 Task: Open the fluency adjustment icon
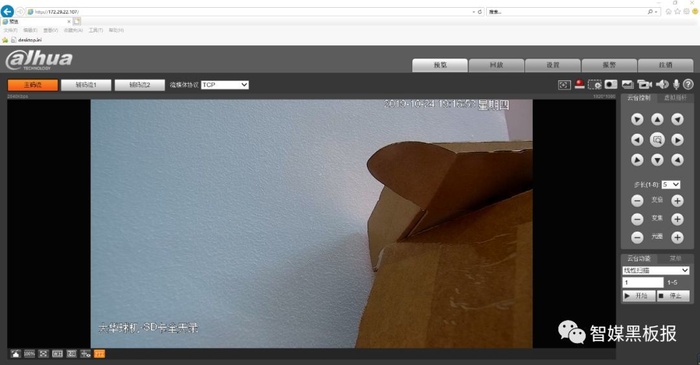(x=71, y=354)
